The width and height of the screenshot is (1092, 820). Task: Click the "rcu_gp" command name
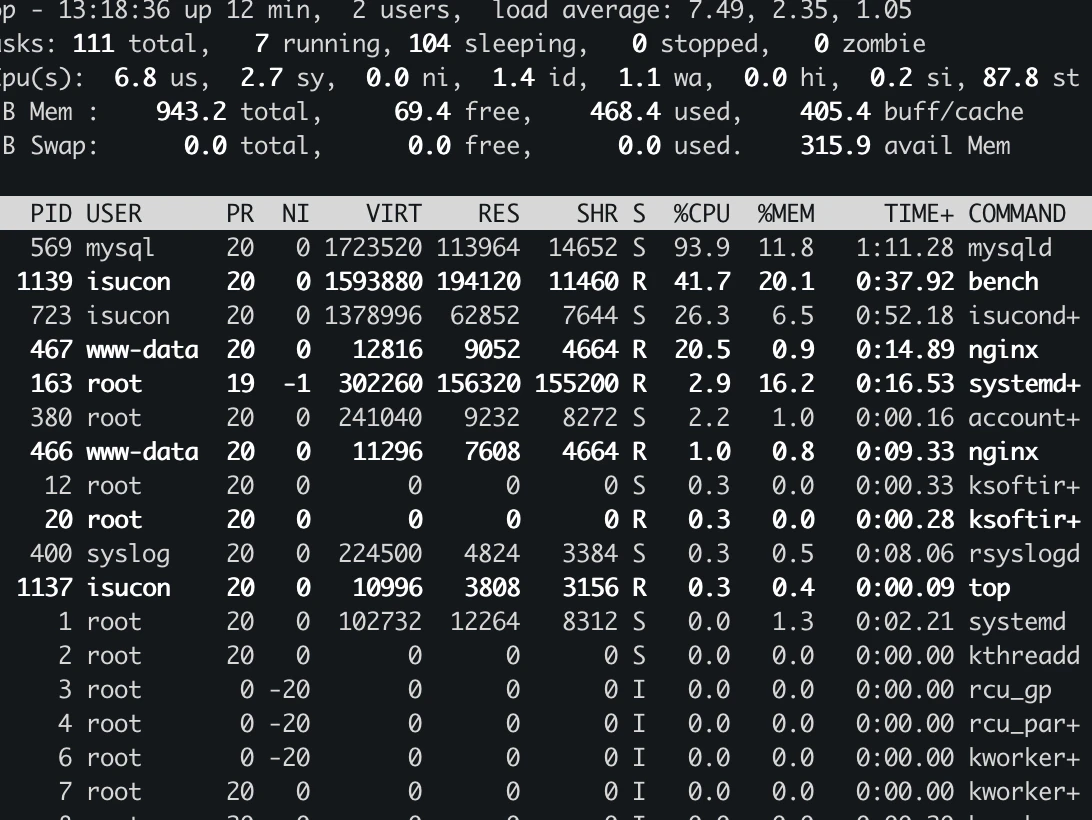click(1010, 690)
